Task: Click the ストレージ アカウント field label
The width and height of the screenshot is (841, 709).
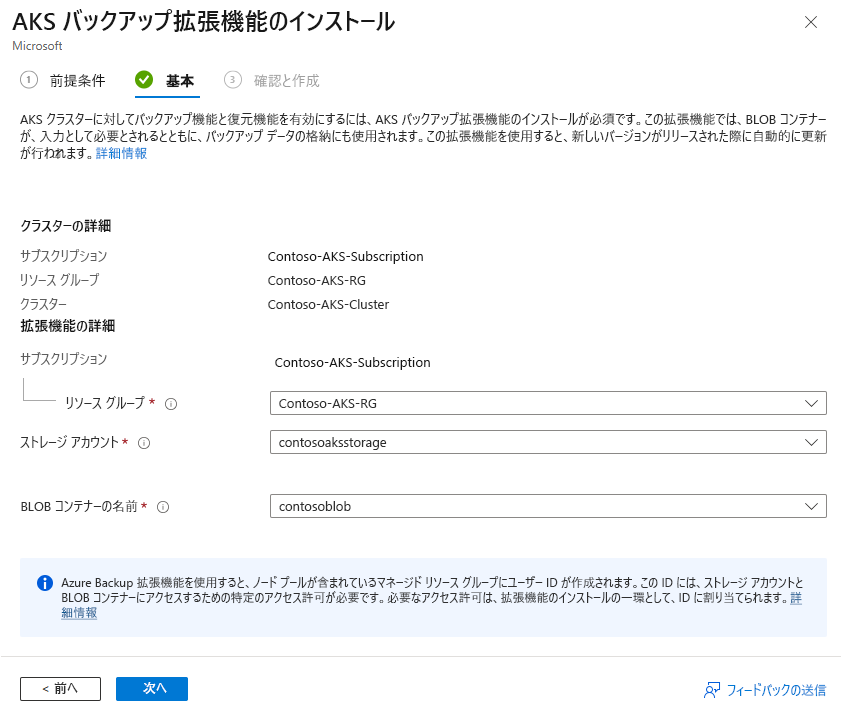Action: 69,442
